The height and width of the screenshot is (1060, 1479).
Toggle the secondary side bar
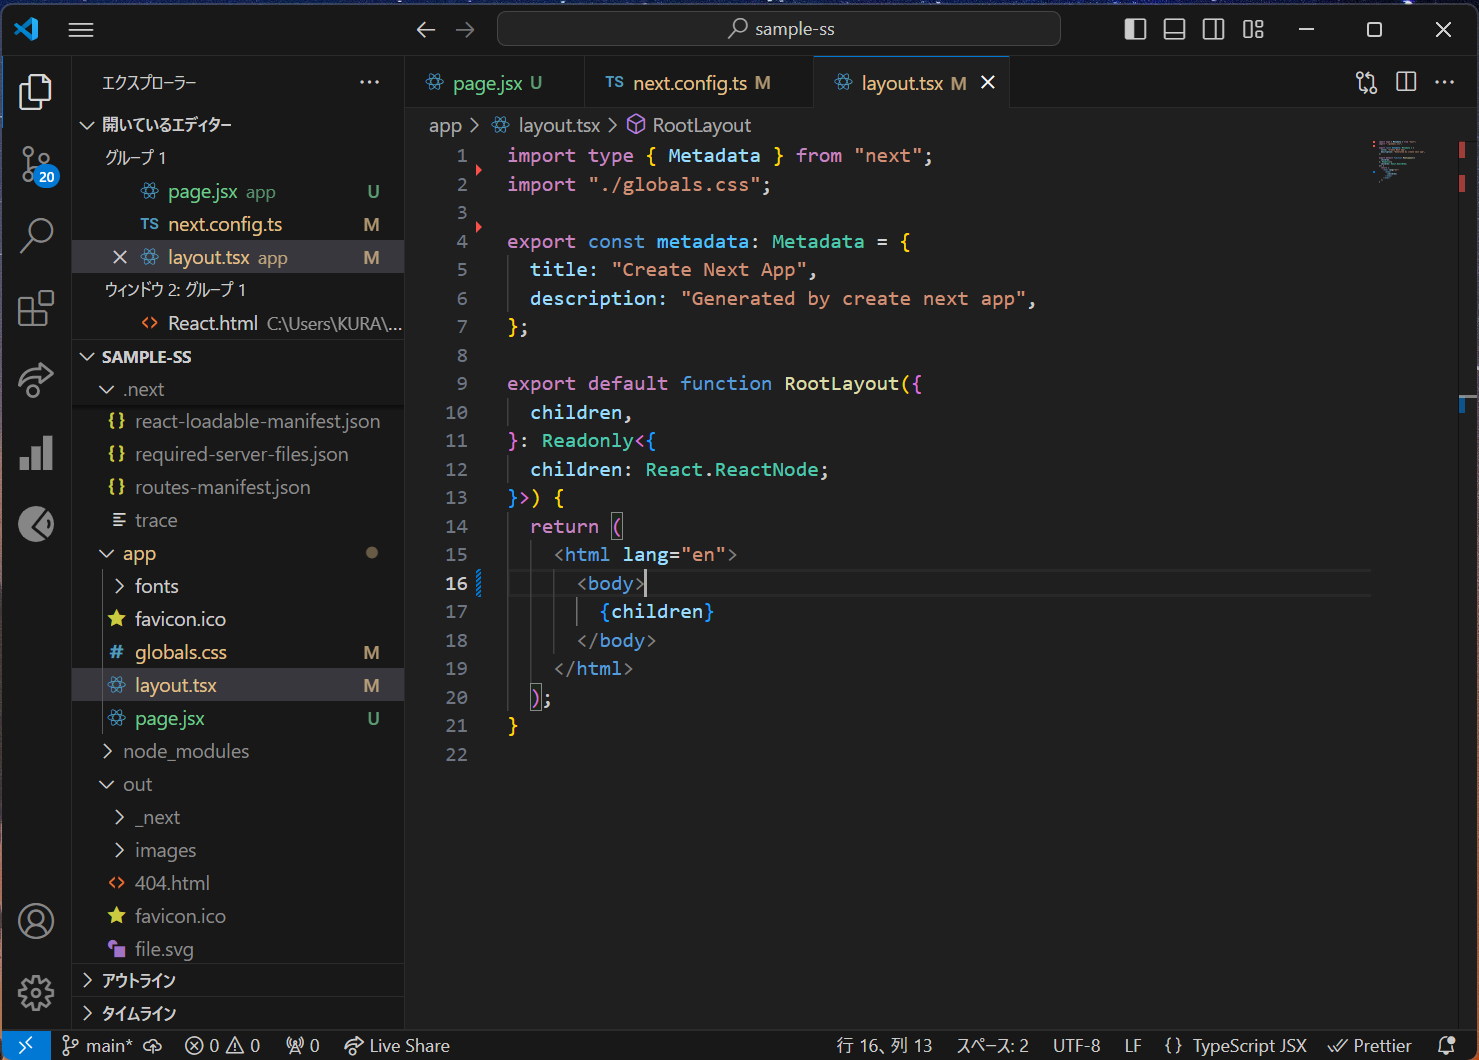(x=1213, y=29)
